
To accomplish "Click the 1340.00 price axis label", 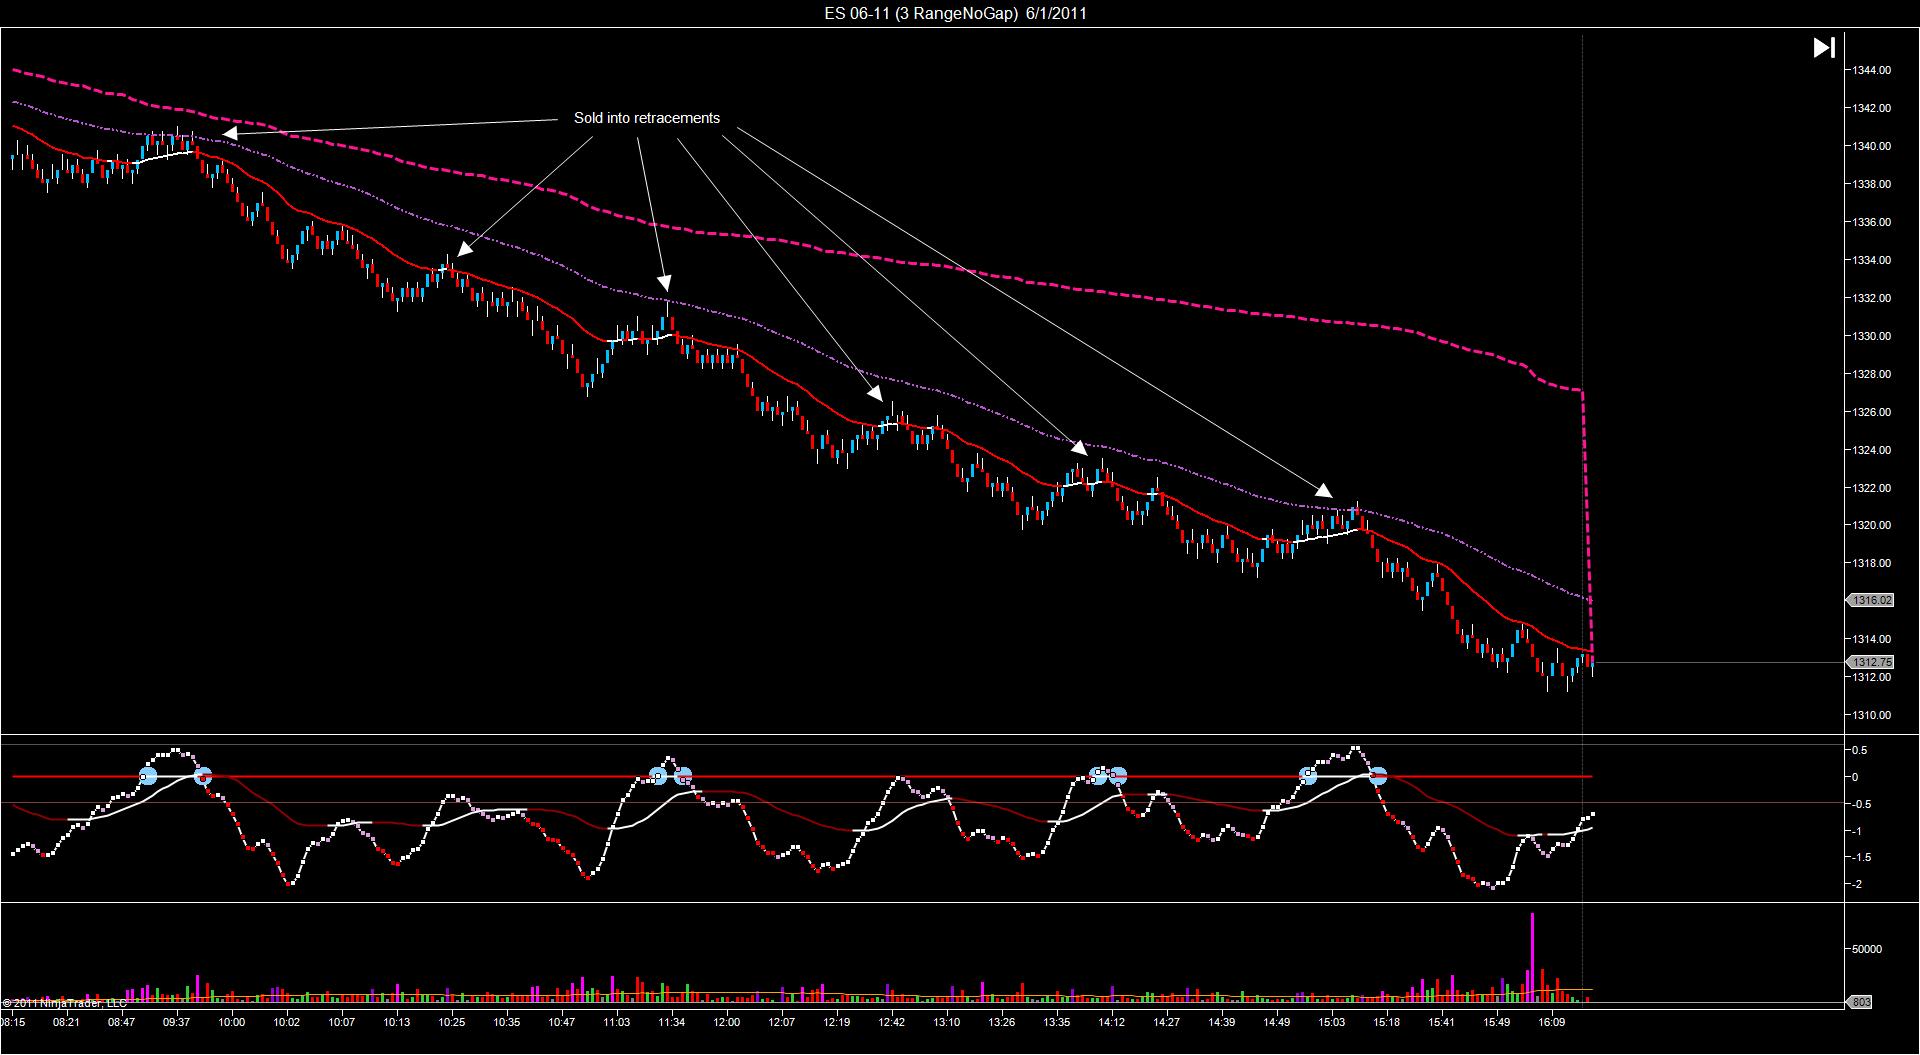I will pyautogui.click(x=1871, y=146).
